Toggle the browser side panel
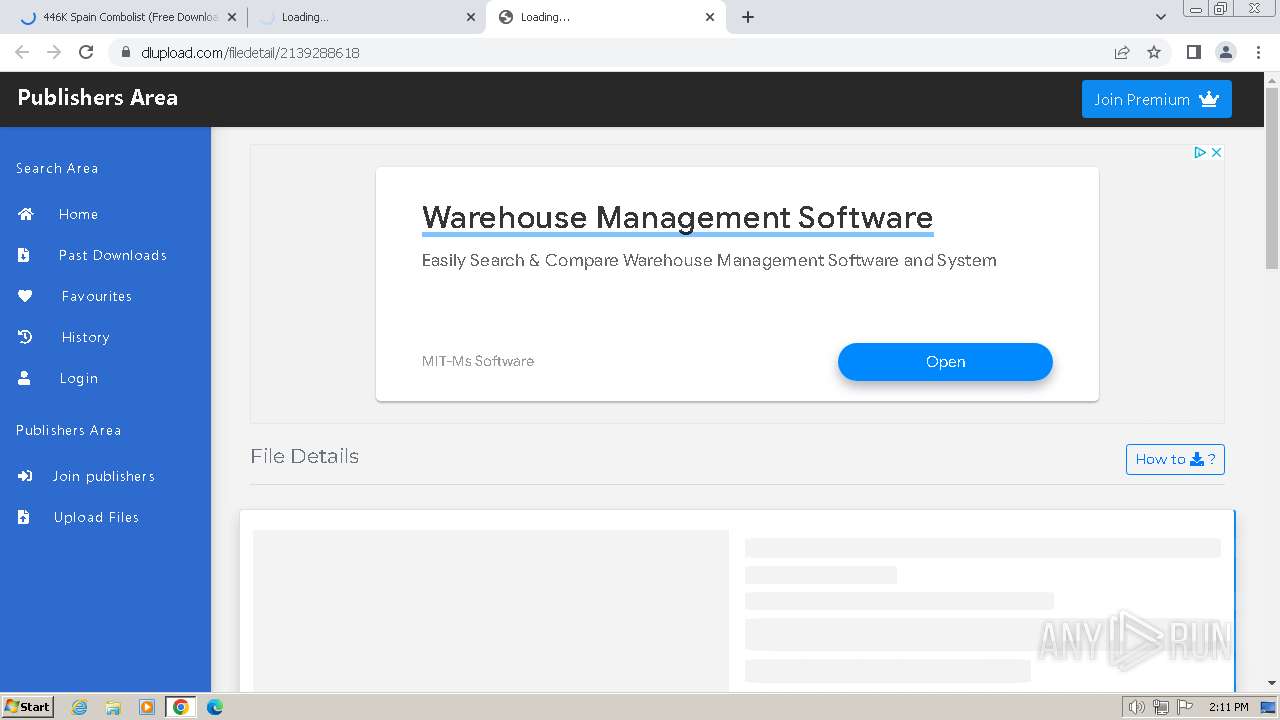The image size is (1280, 720). [1193, 52]
